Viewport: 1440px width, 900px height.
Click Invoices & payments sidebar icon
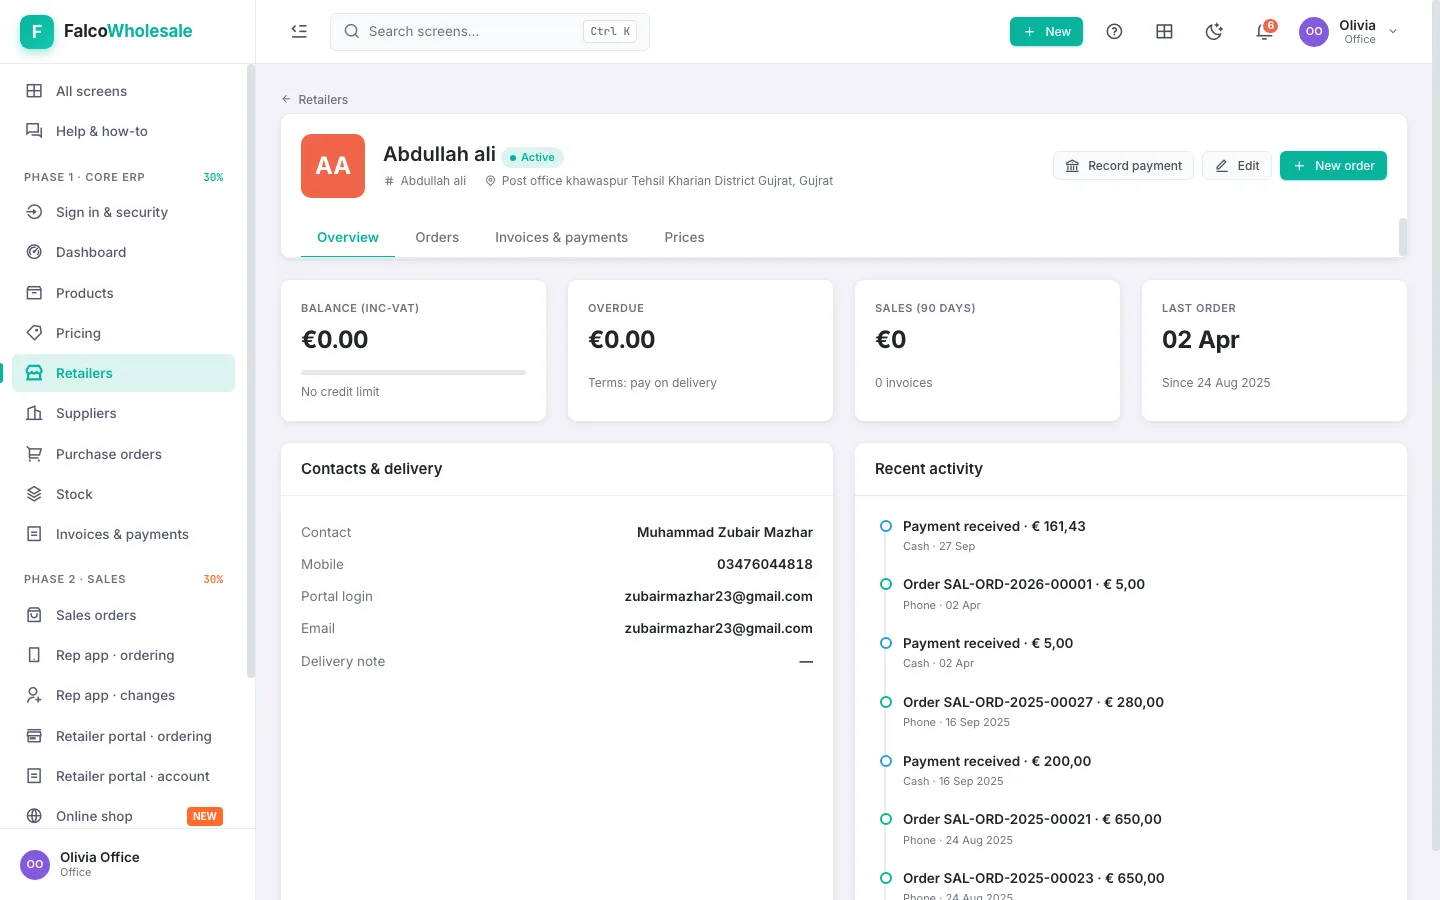point(34,534)
